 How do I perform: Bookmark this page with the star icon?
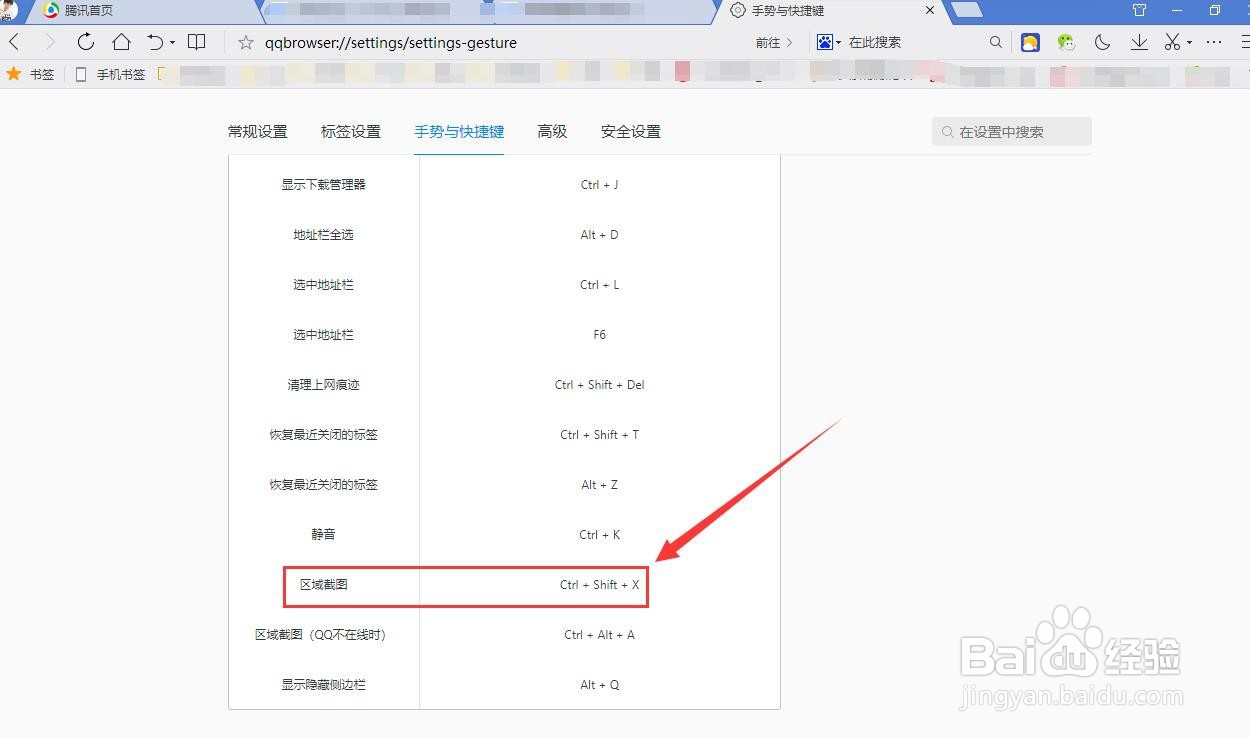click(245, 43)
